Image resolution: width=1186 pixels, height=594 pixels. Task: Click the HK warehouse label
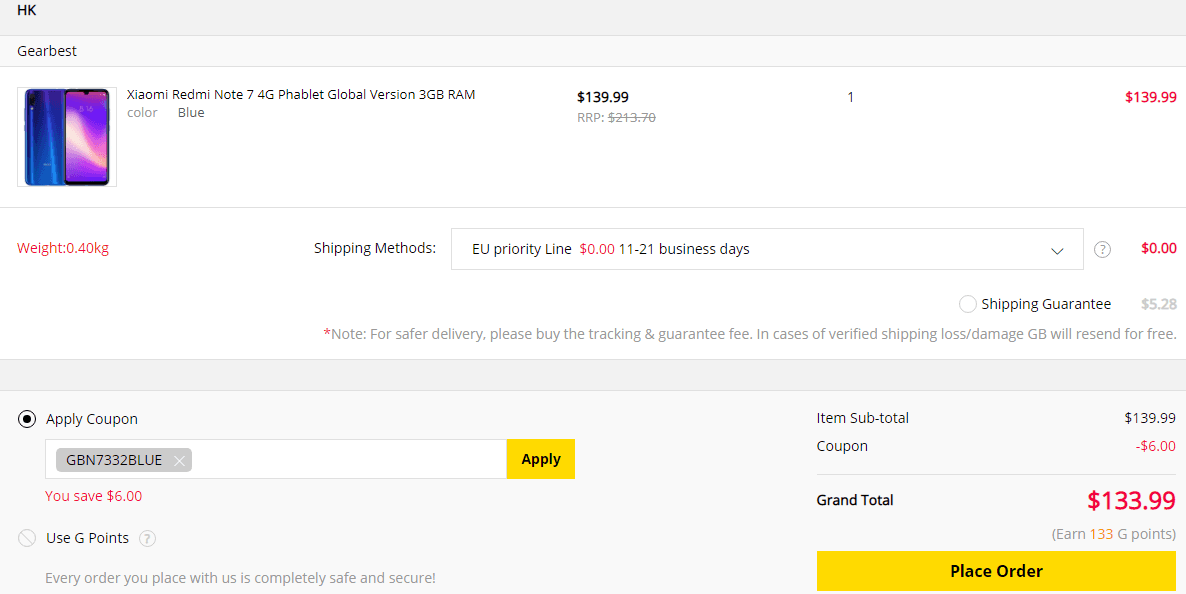(26, 11)
